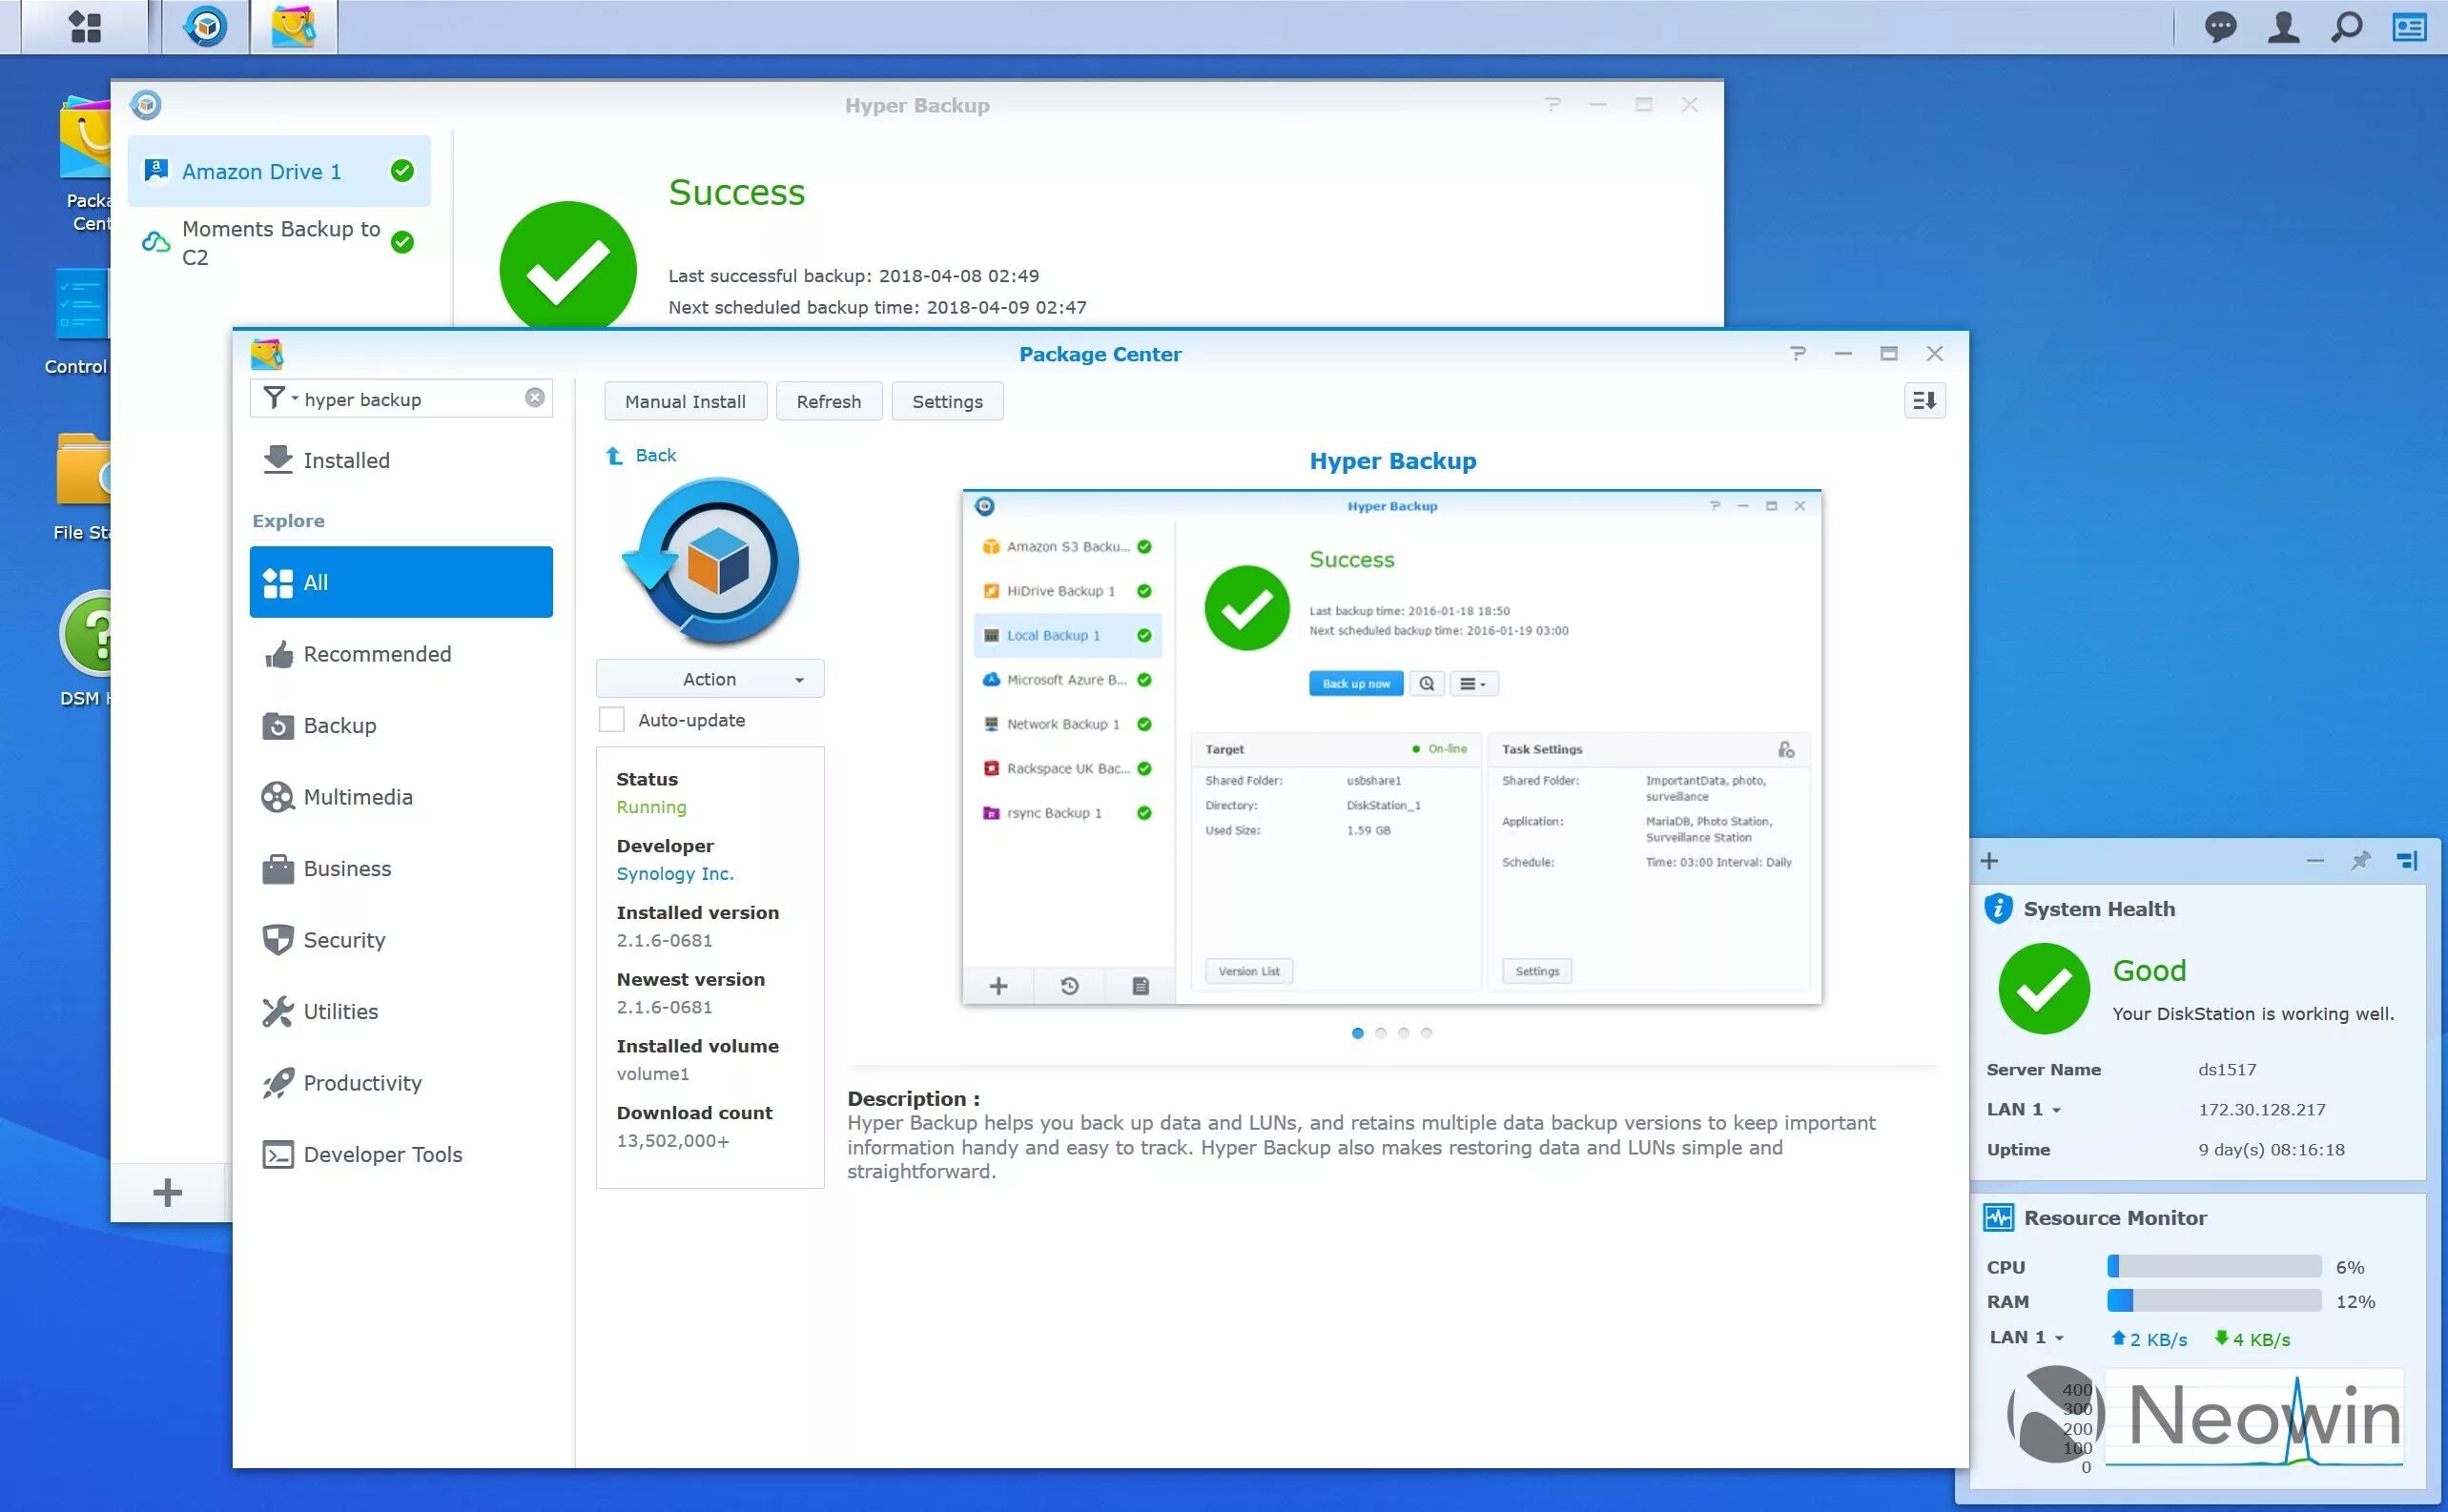Image resolution: width=2448 pixels, height=1512 pixels.
Task: Open the DSM main menu icon
Action: (85, 27)
